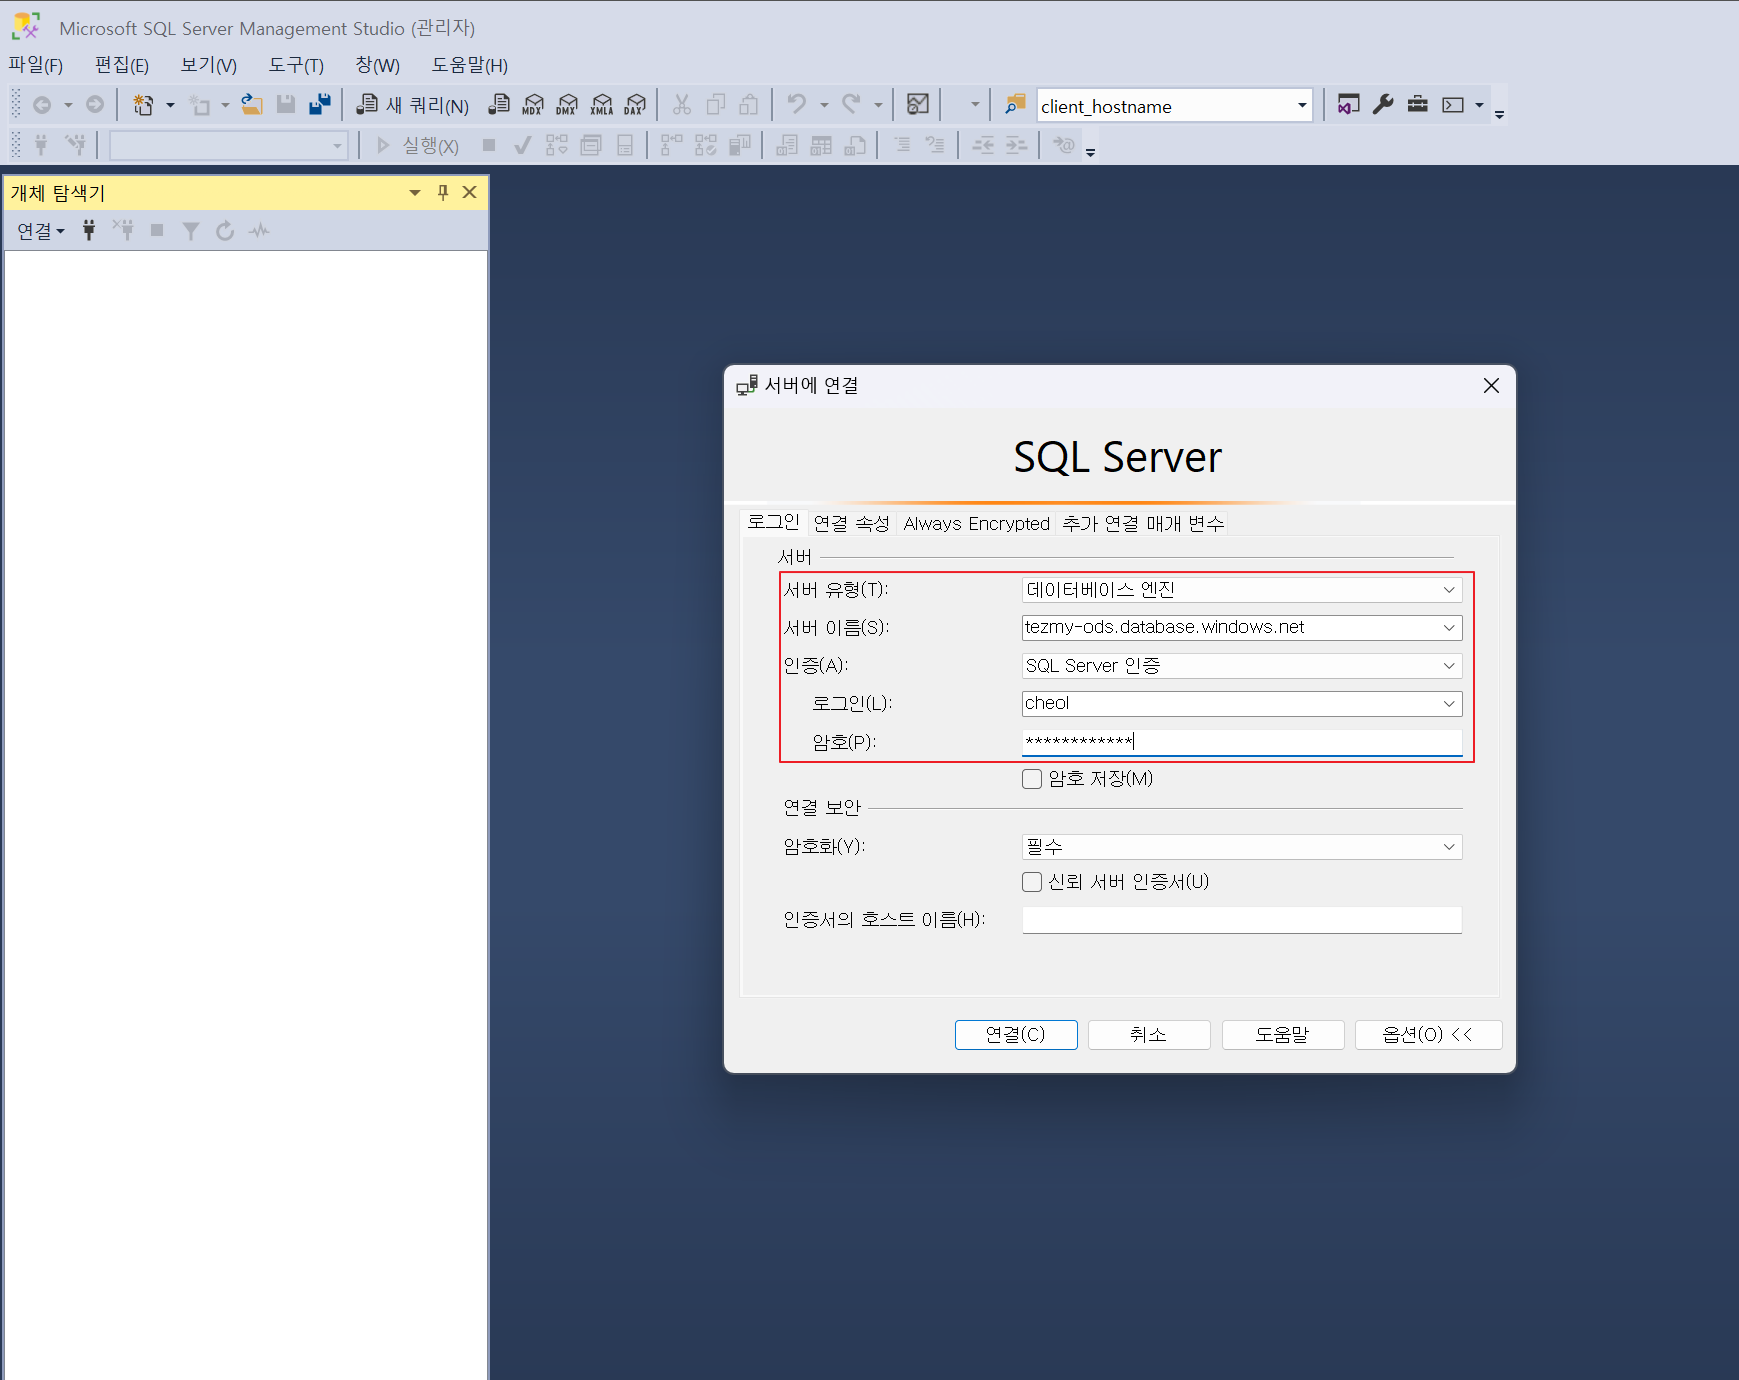Open the 암호화(Y) dropdown
Screen dimensions: 1739x1380
point(1449,847)
